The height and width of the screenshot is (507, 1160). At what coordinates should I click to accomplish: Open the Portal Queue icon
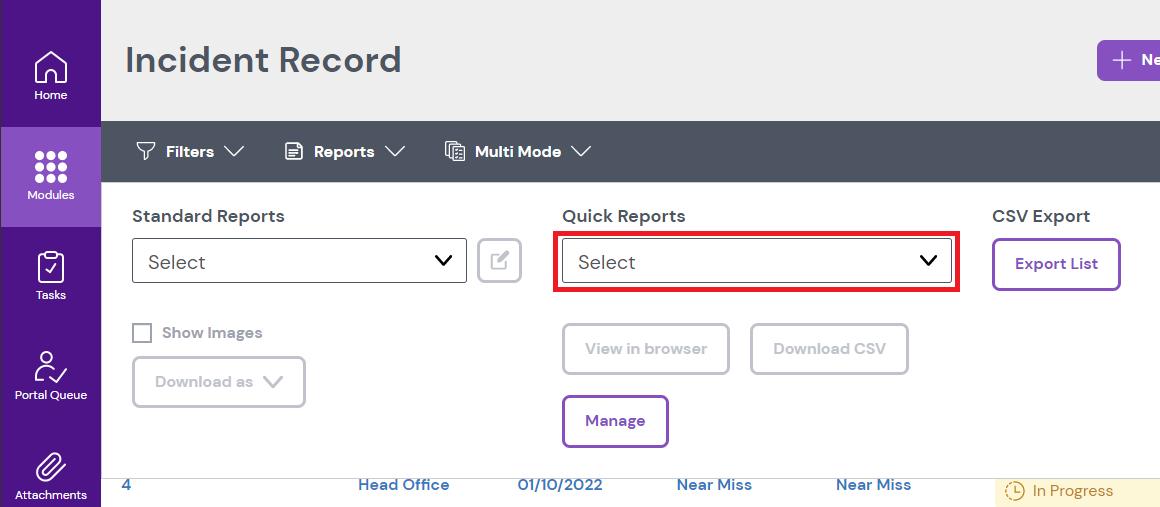point(50,367)
